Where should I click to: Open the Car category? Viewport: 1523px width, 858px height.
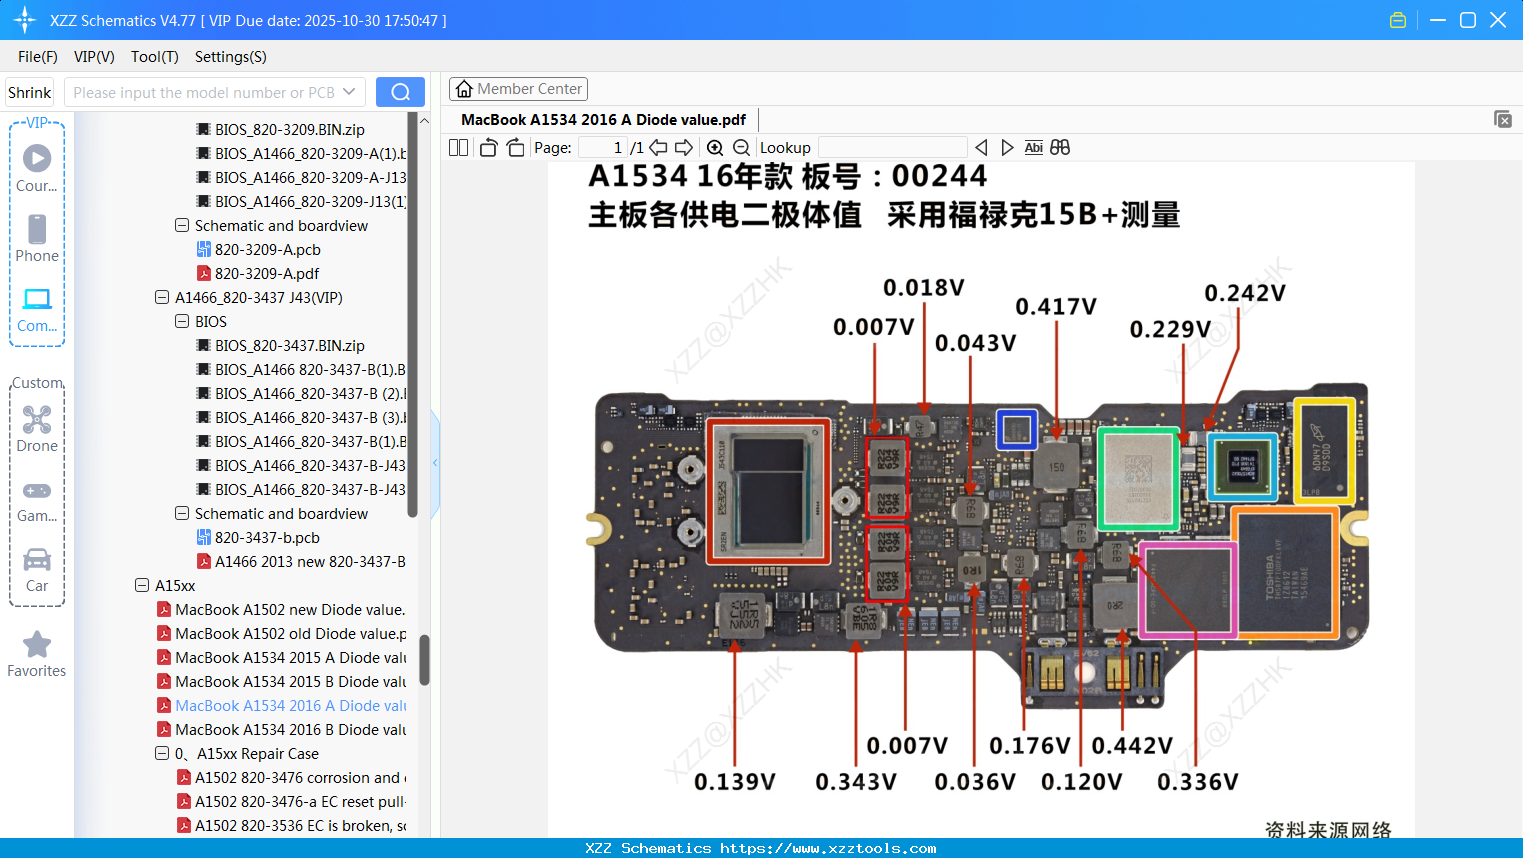click(x=37, y=569)
